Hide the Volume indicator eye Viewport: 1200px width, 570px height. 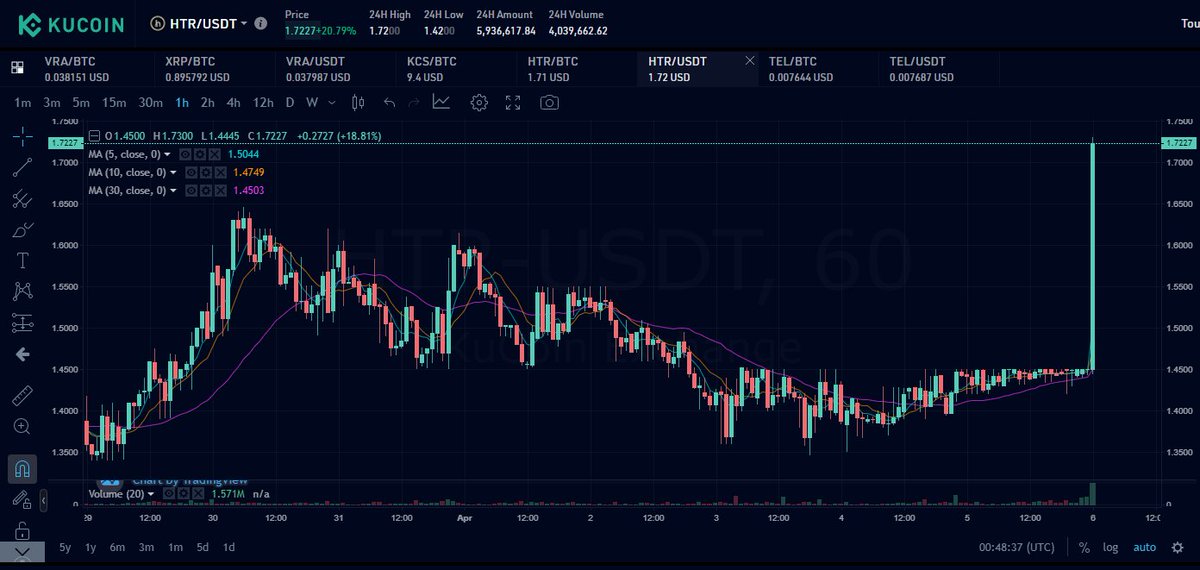[x=168, y=493]
